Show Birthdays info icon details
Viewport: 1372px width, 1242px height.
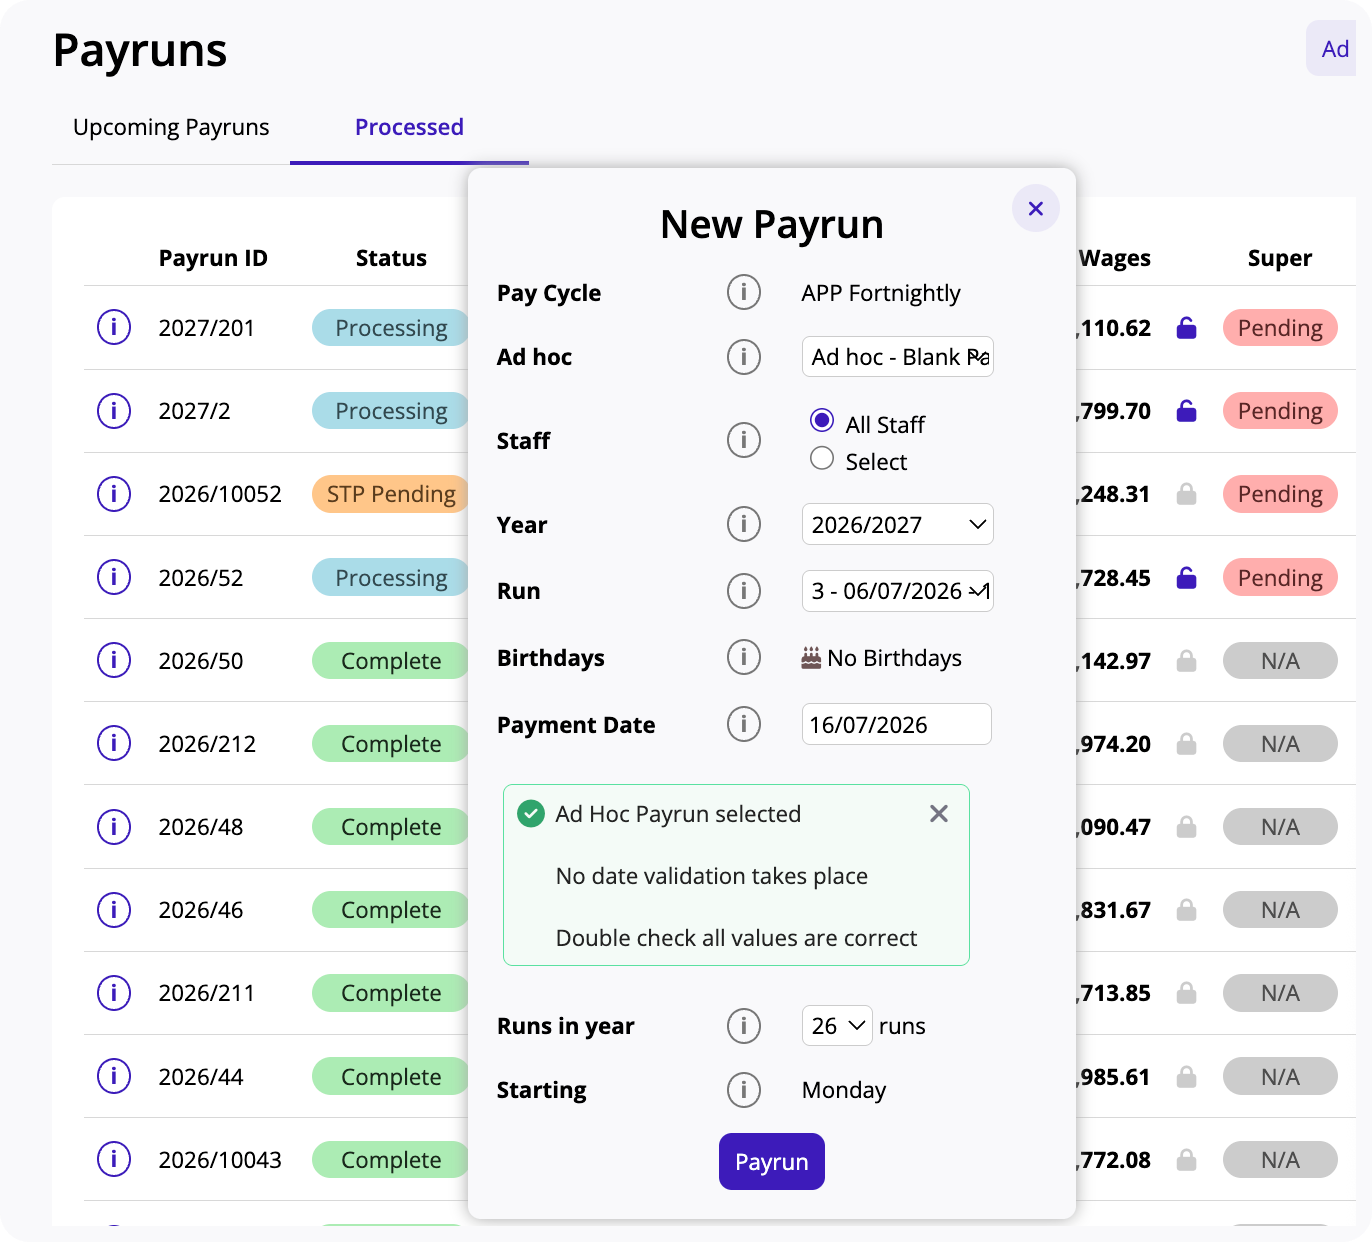pos(744,657)
